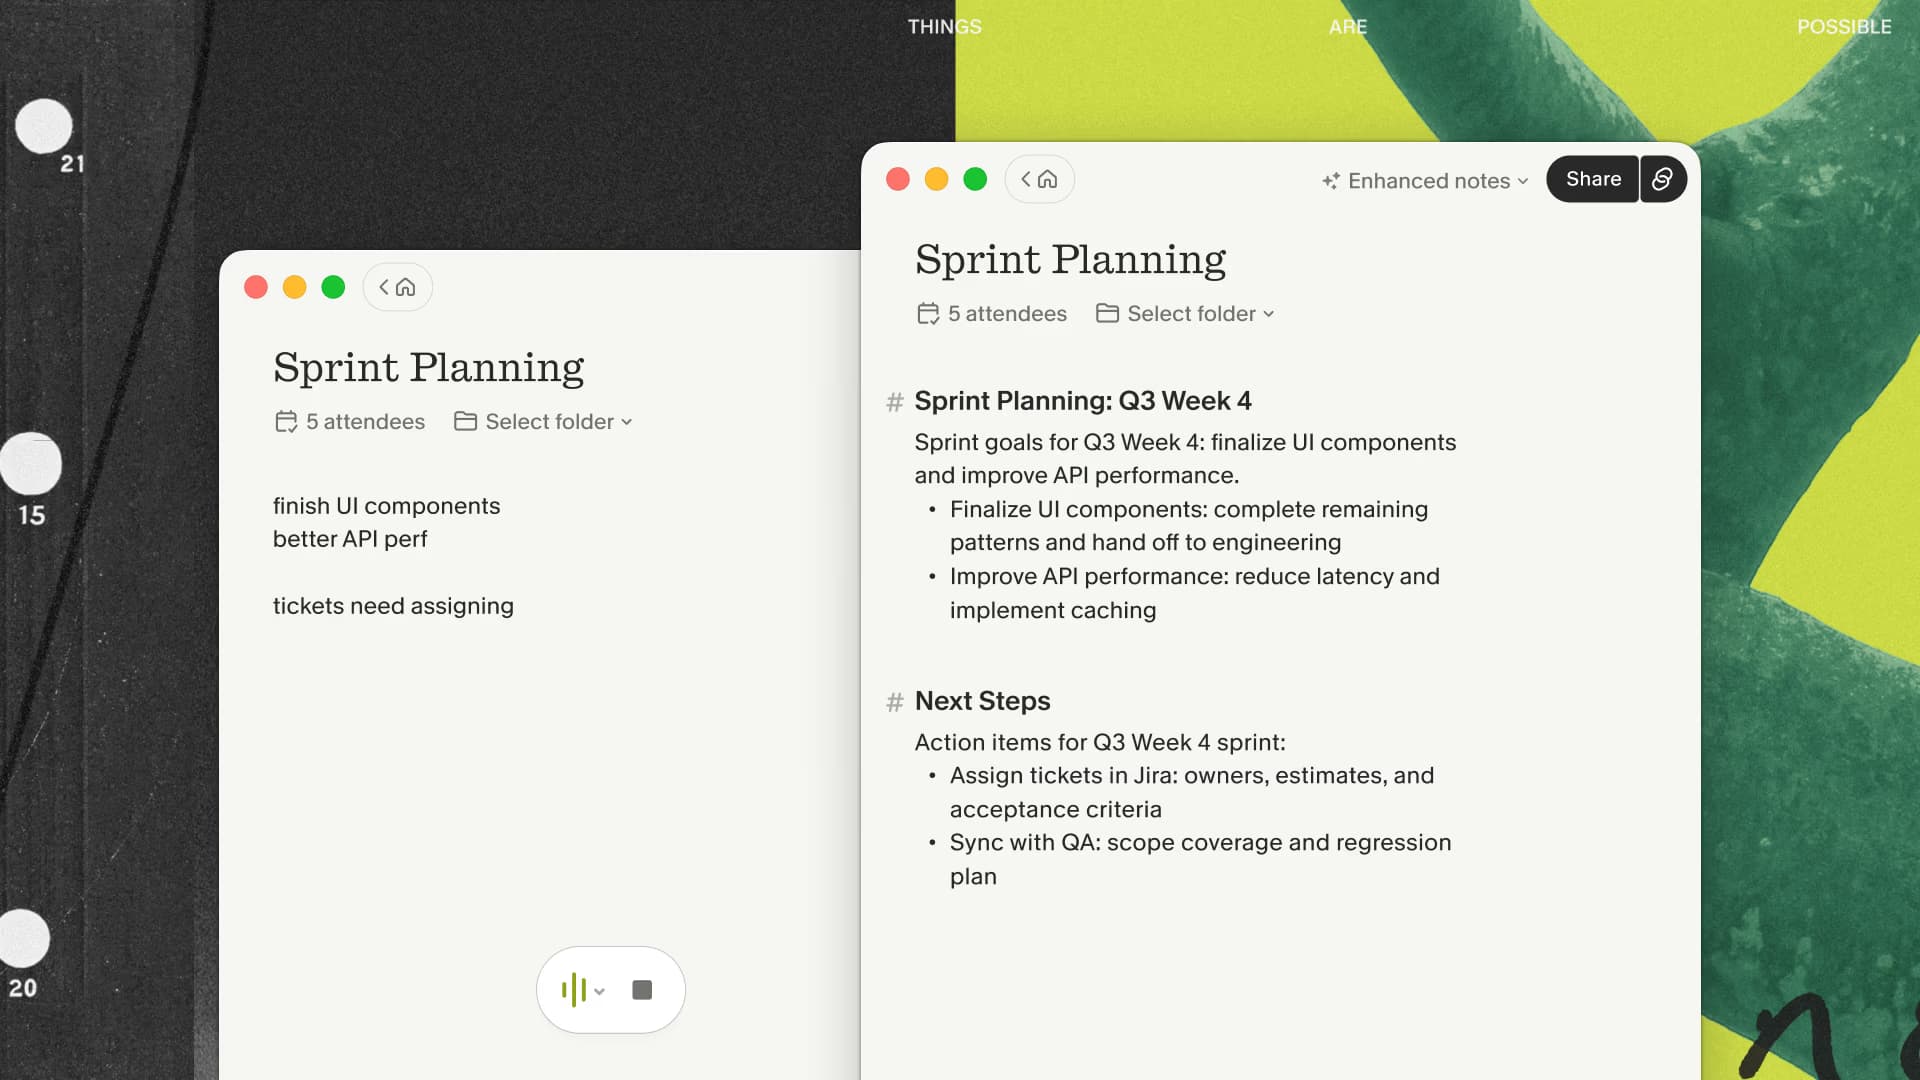Click the yellow minimize button of the left window
The height and width of the screenshot is (1080, 1920).
pos(294,287)
